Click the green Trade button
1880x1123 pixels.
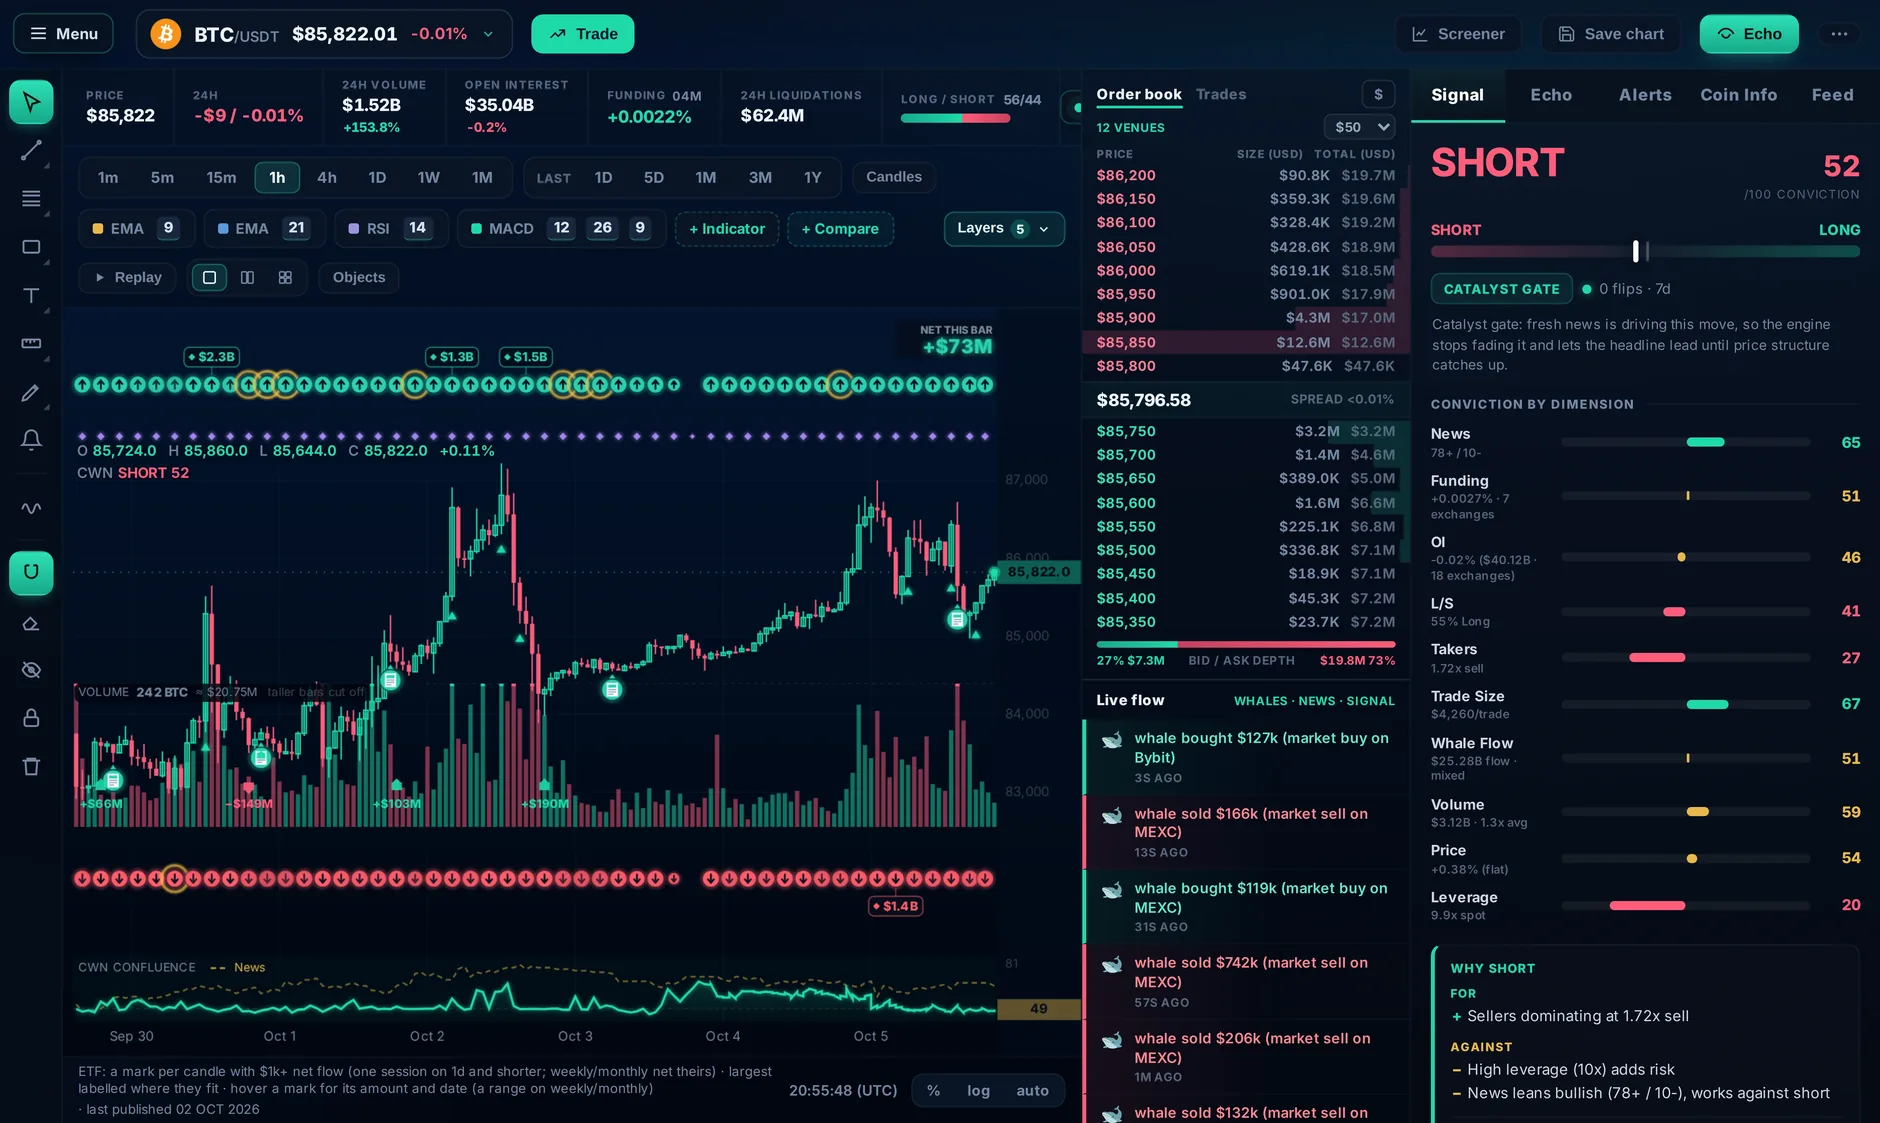[582, 34]
